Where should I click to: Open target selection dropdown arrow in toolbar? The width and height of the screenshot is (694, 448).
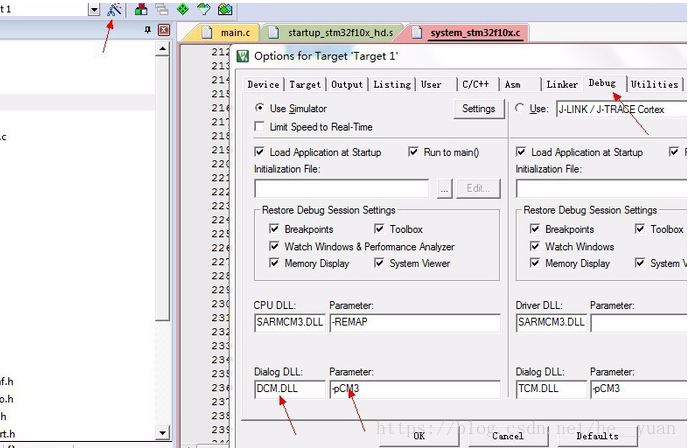pos(94,9)
